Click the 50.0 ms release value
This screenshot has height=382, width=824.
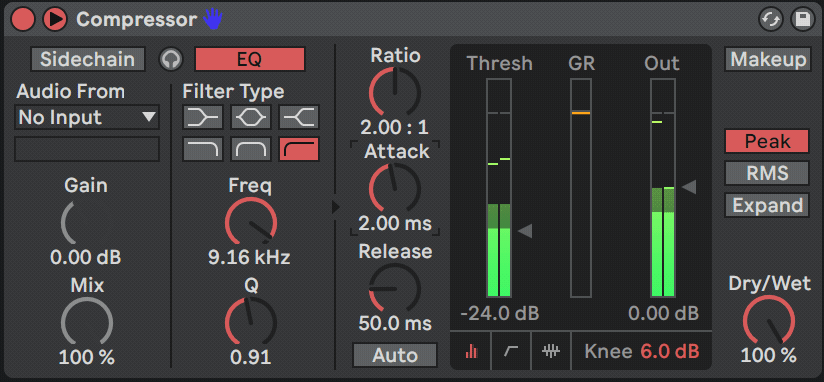click(395, 323)
